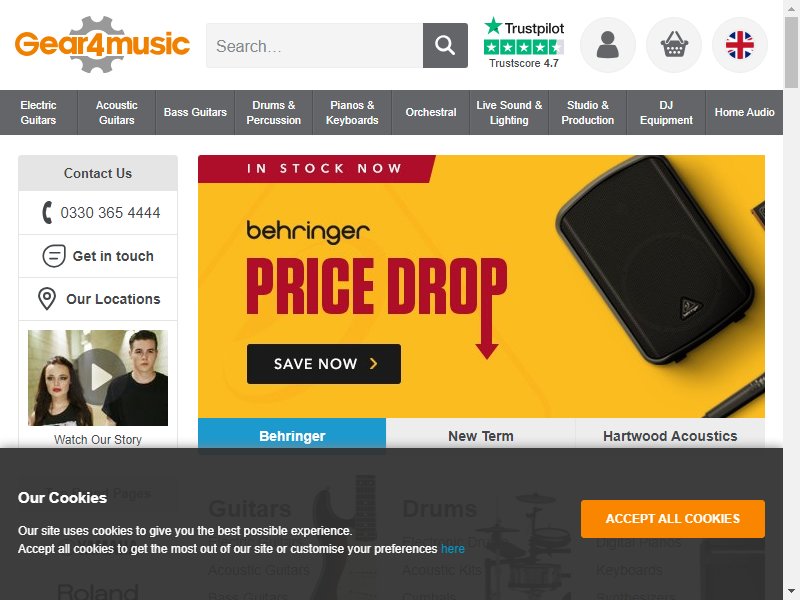Open the Drums & Percussion menu

tap(273, 113)
